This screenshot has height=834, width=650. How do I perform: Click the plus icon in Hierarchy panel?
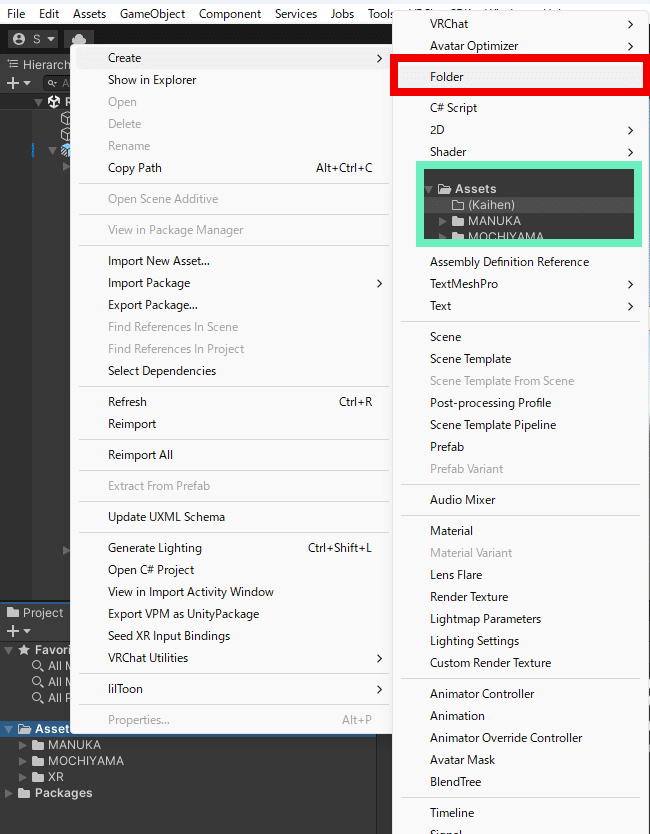coord(12,83)
